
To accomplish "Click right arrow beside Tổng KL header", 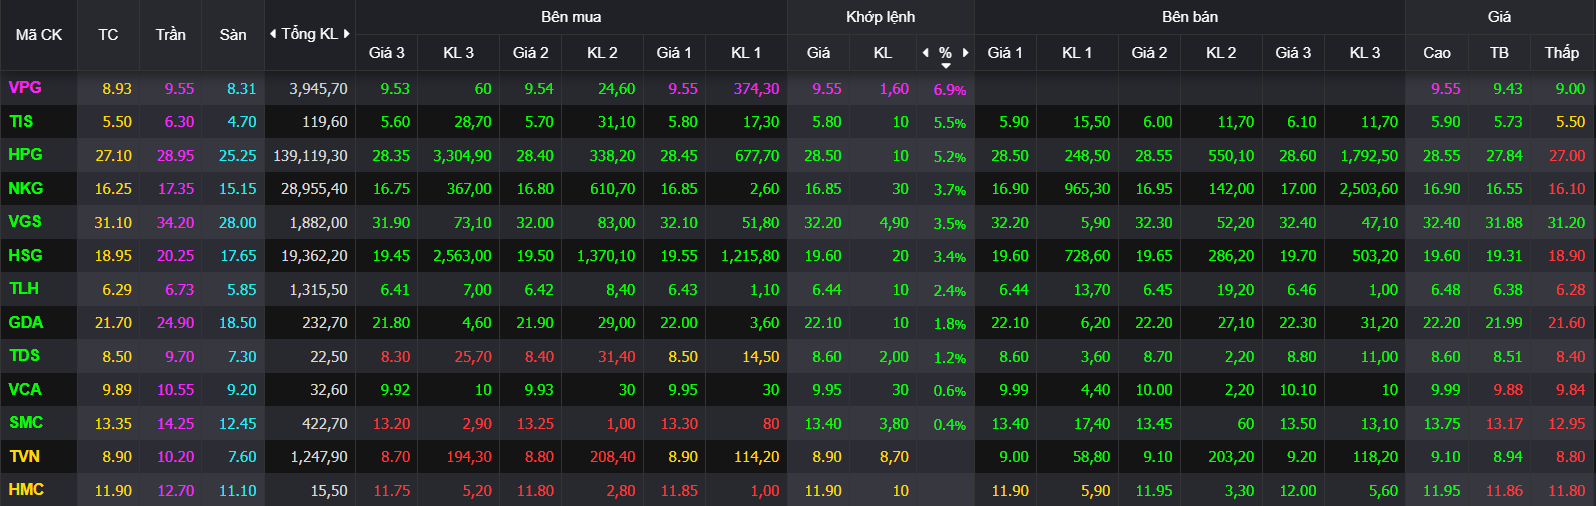I will tap(347, 34).
